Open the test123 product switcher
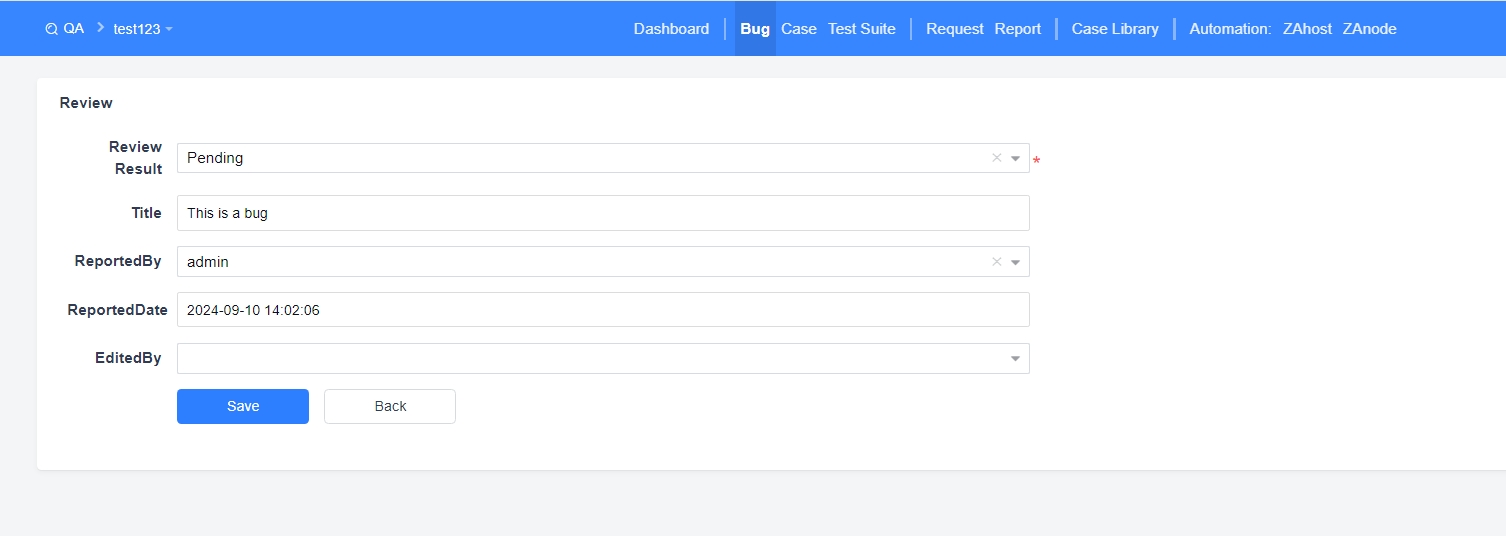1506x536 pixels. pyautogui.click(x=143, y=29)
